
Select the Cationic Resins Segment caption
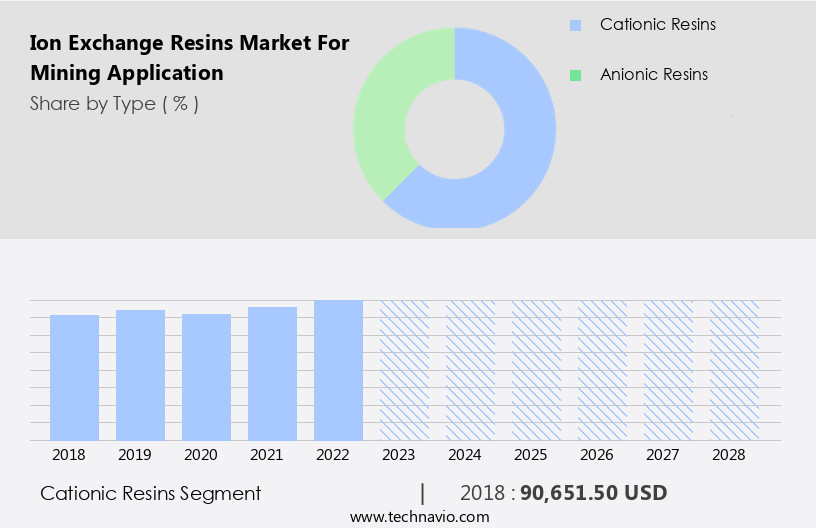coord(150,493)
